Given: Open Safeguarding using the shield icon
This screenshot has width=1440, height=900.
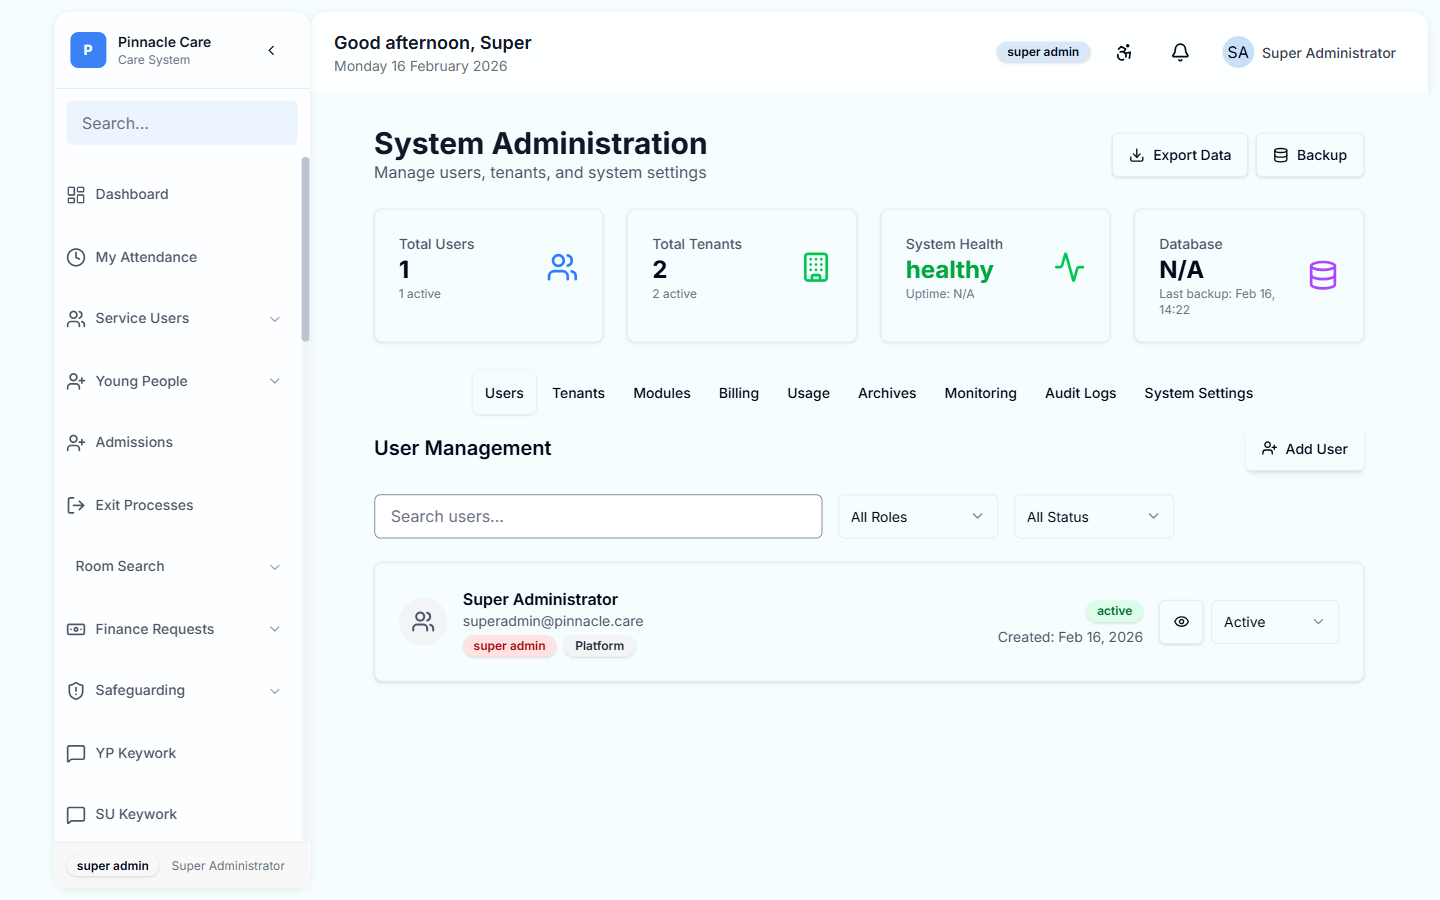Looking at the screenshot, I should pos(76,690).
